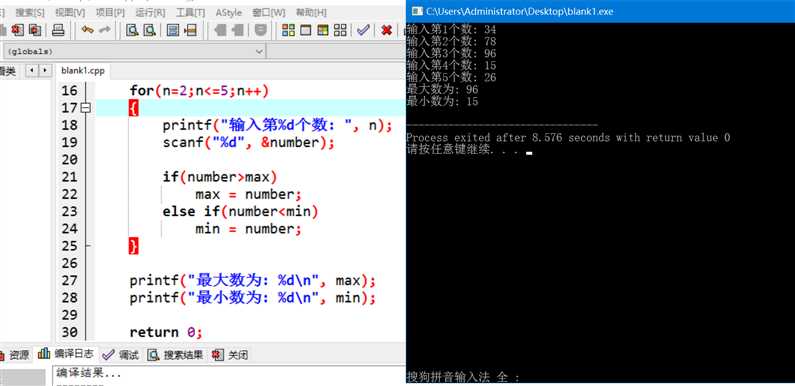
Task: Click the min = number; code line
Action: coord(248,229)
